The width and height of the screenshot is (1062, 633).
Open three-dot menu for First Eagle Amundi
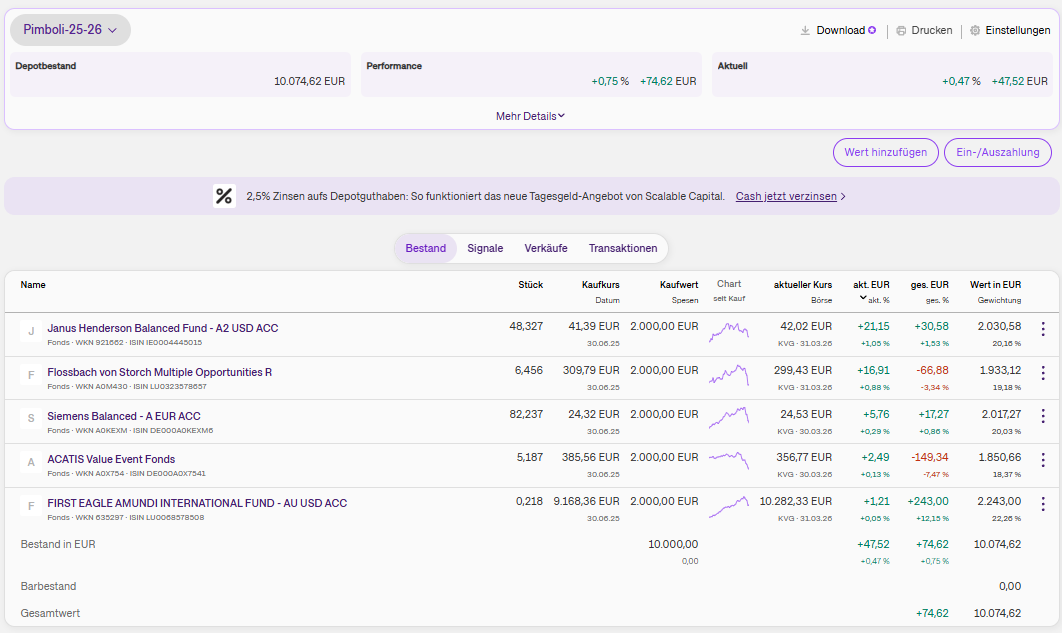coord(1043,504)
